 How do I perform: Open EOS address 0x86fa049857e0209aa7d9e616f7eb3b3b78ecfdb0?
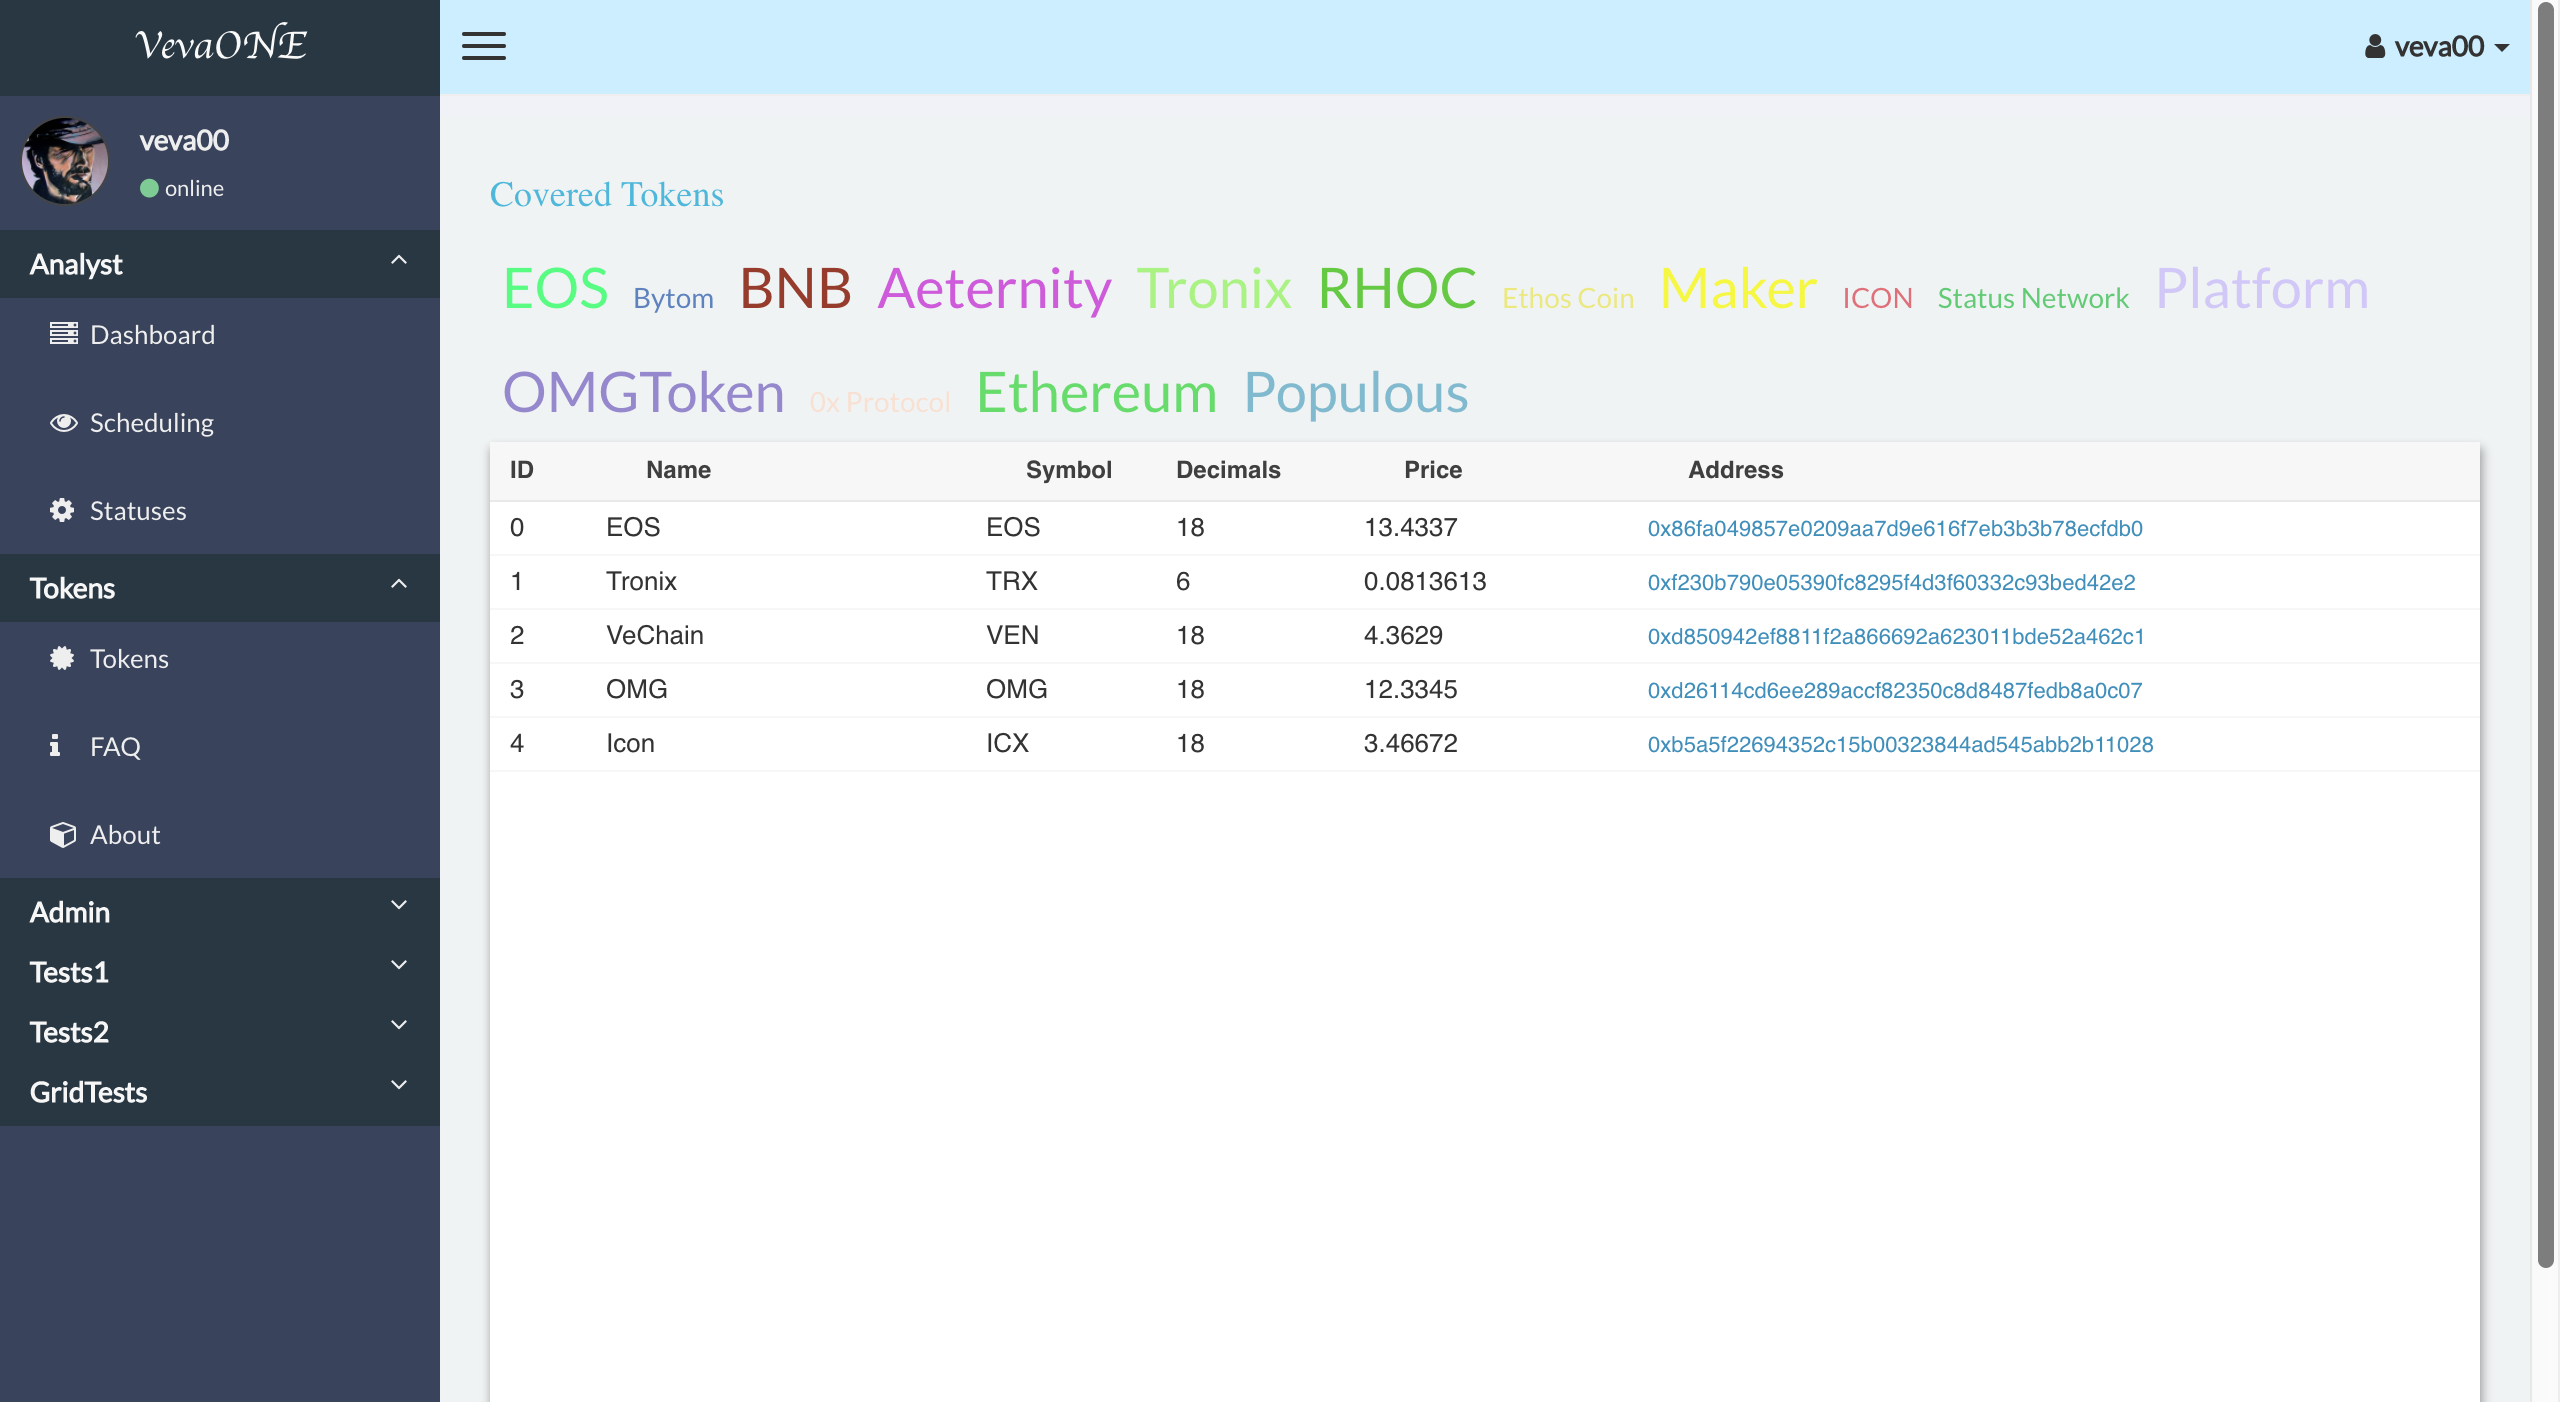[x=1895, y=528]
